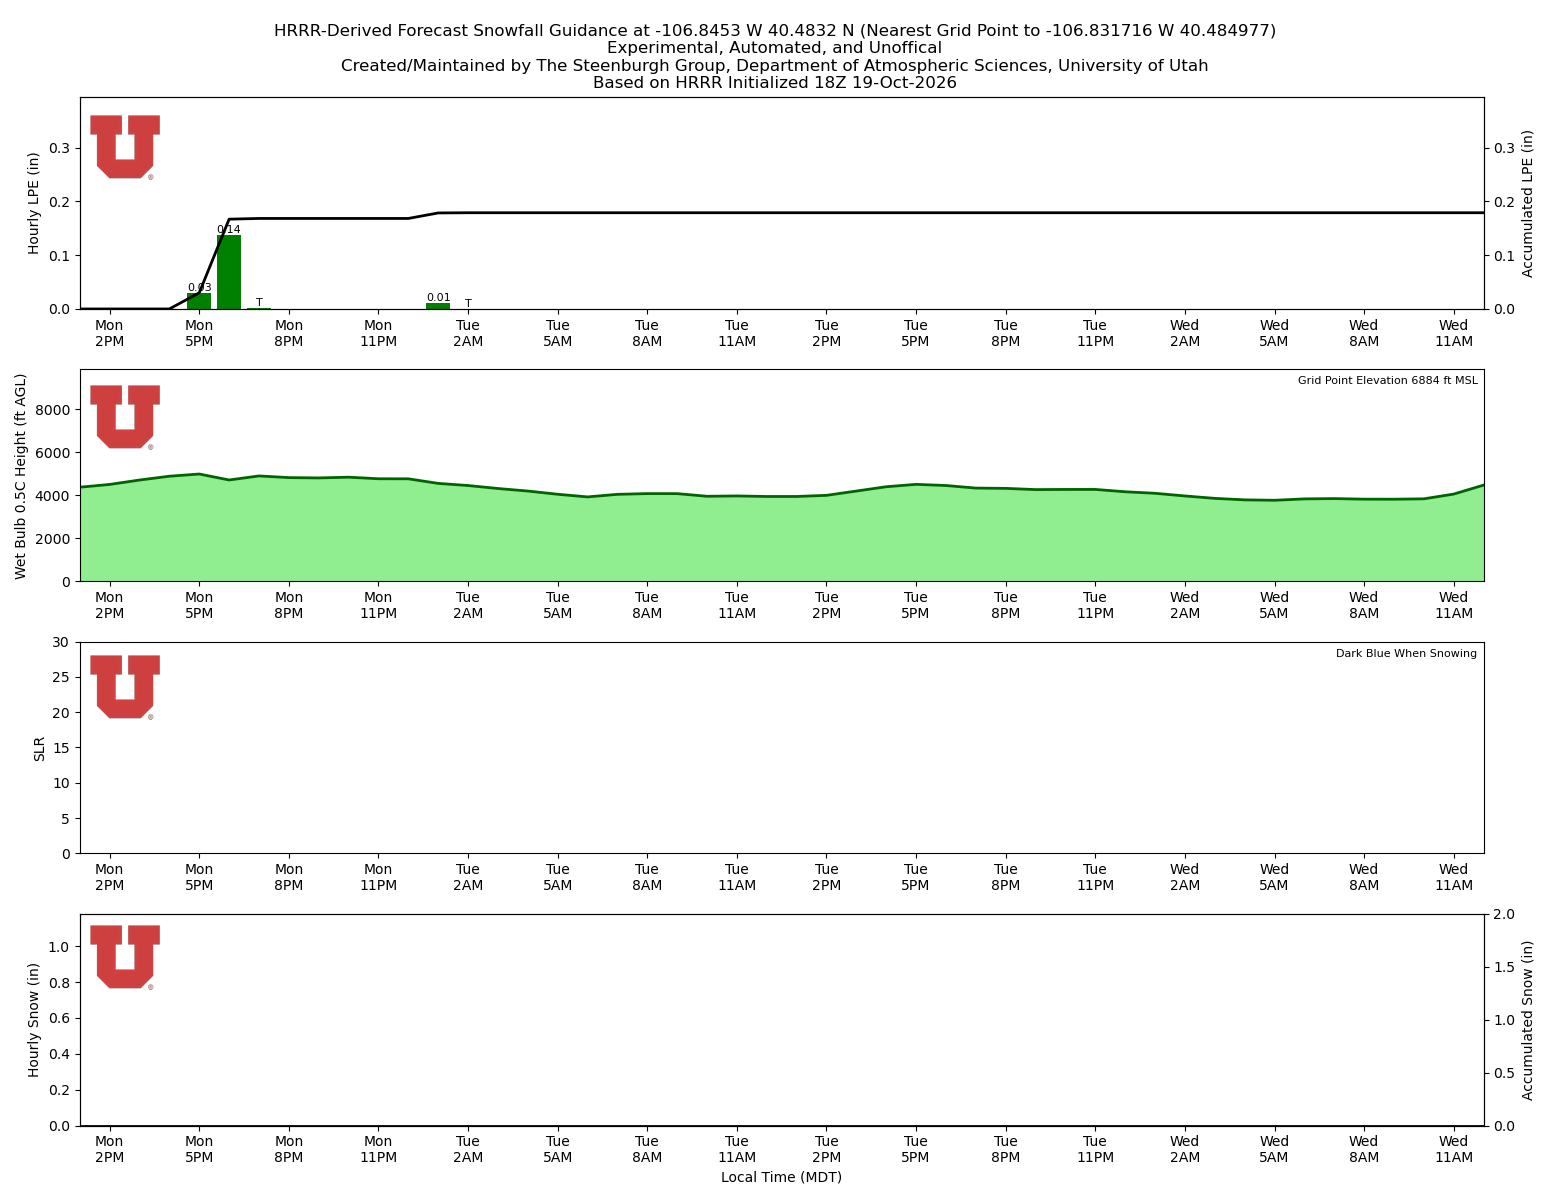Screen dimensions: 1550x1200
Task: Click the 'Local Time (MDT)' axis label
Action: [x=781, y=1177]
